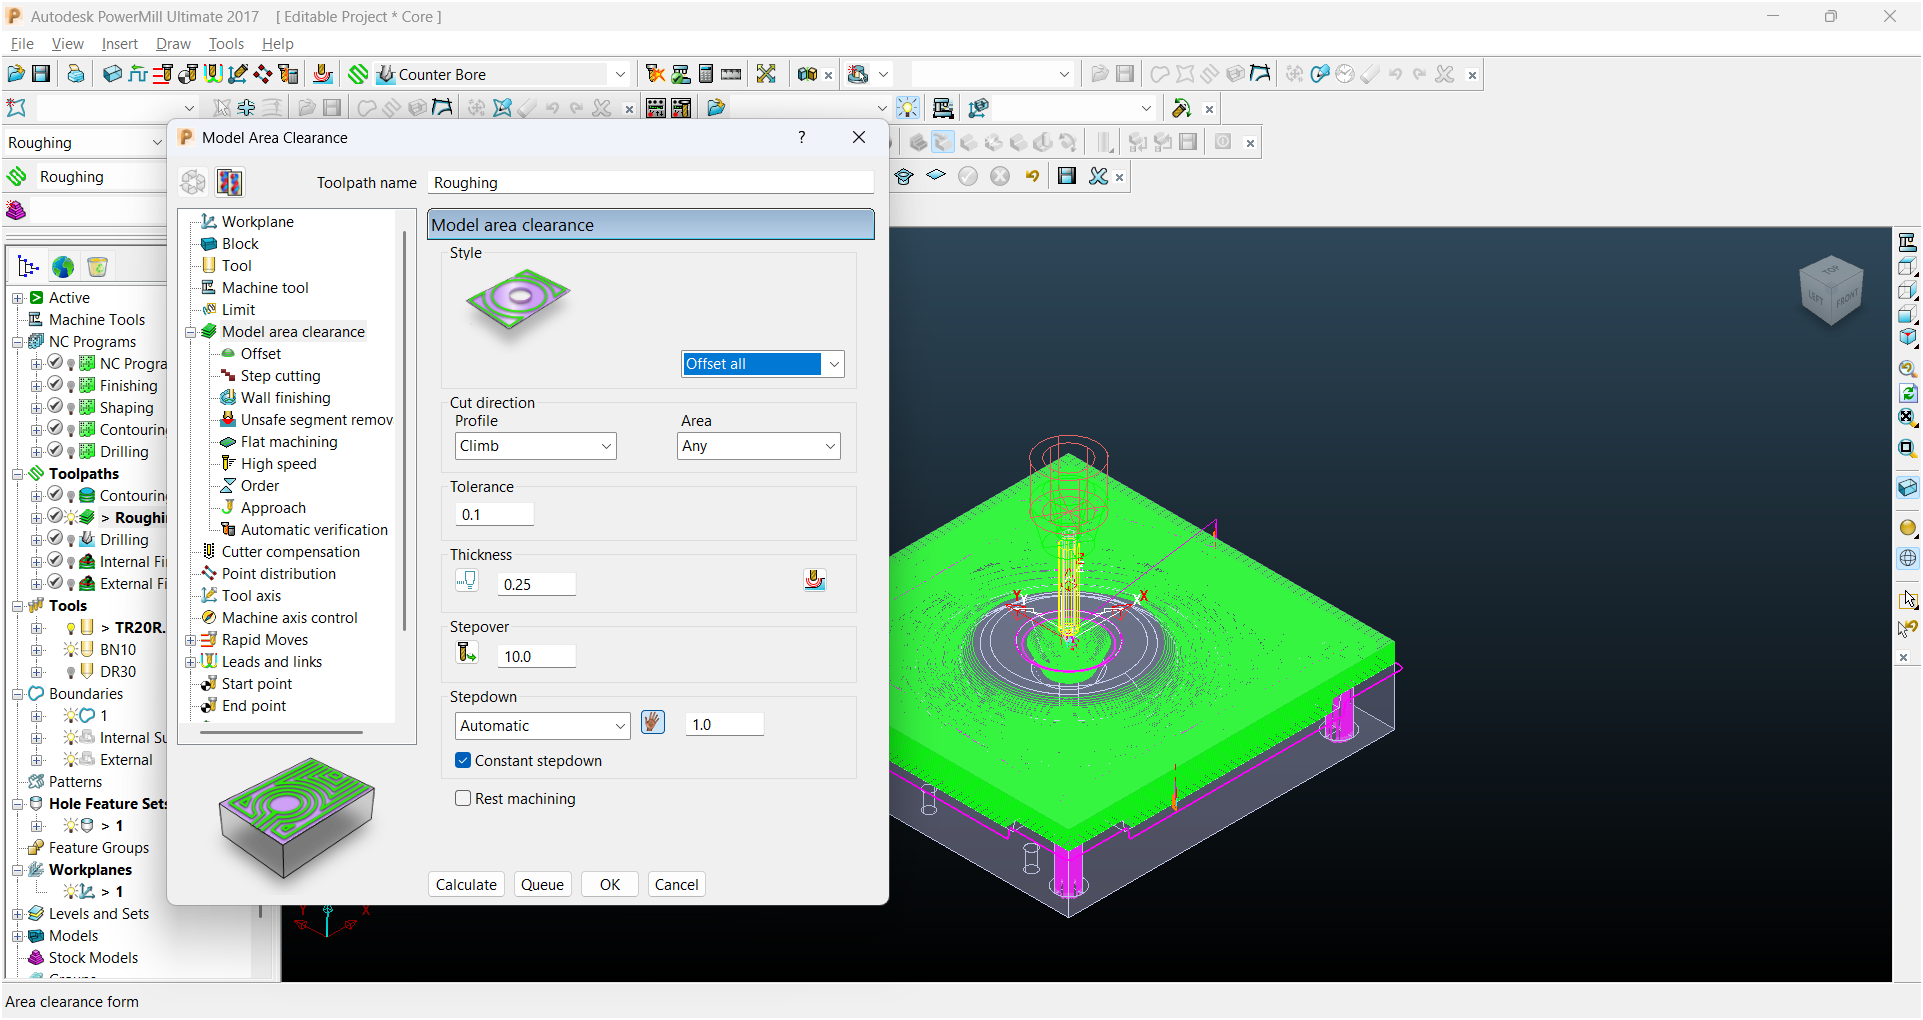Open the File menu
Screen dimensions: 1923x1020
[x=22, y=44]
